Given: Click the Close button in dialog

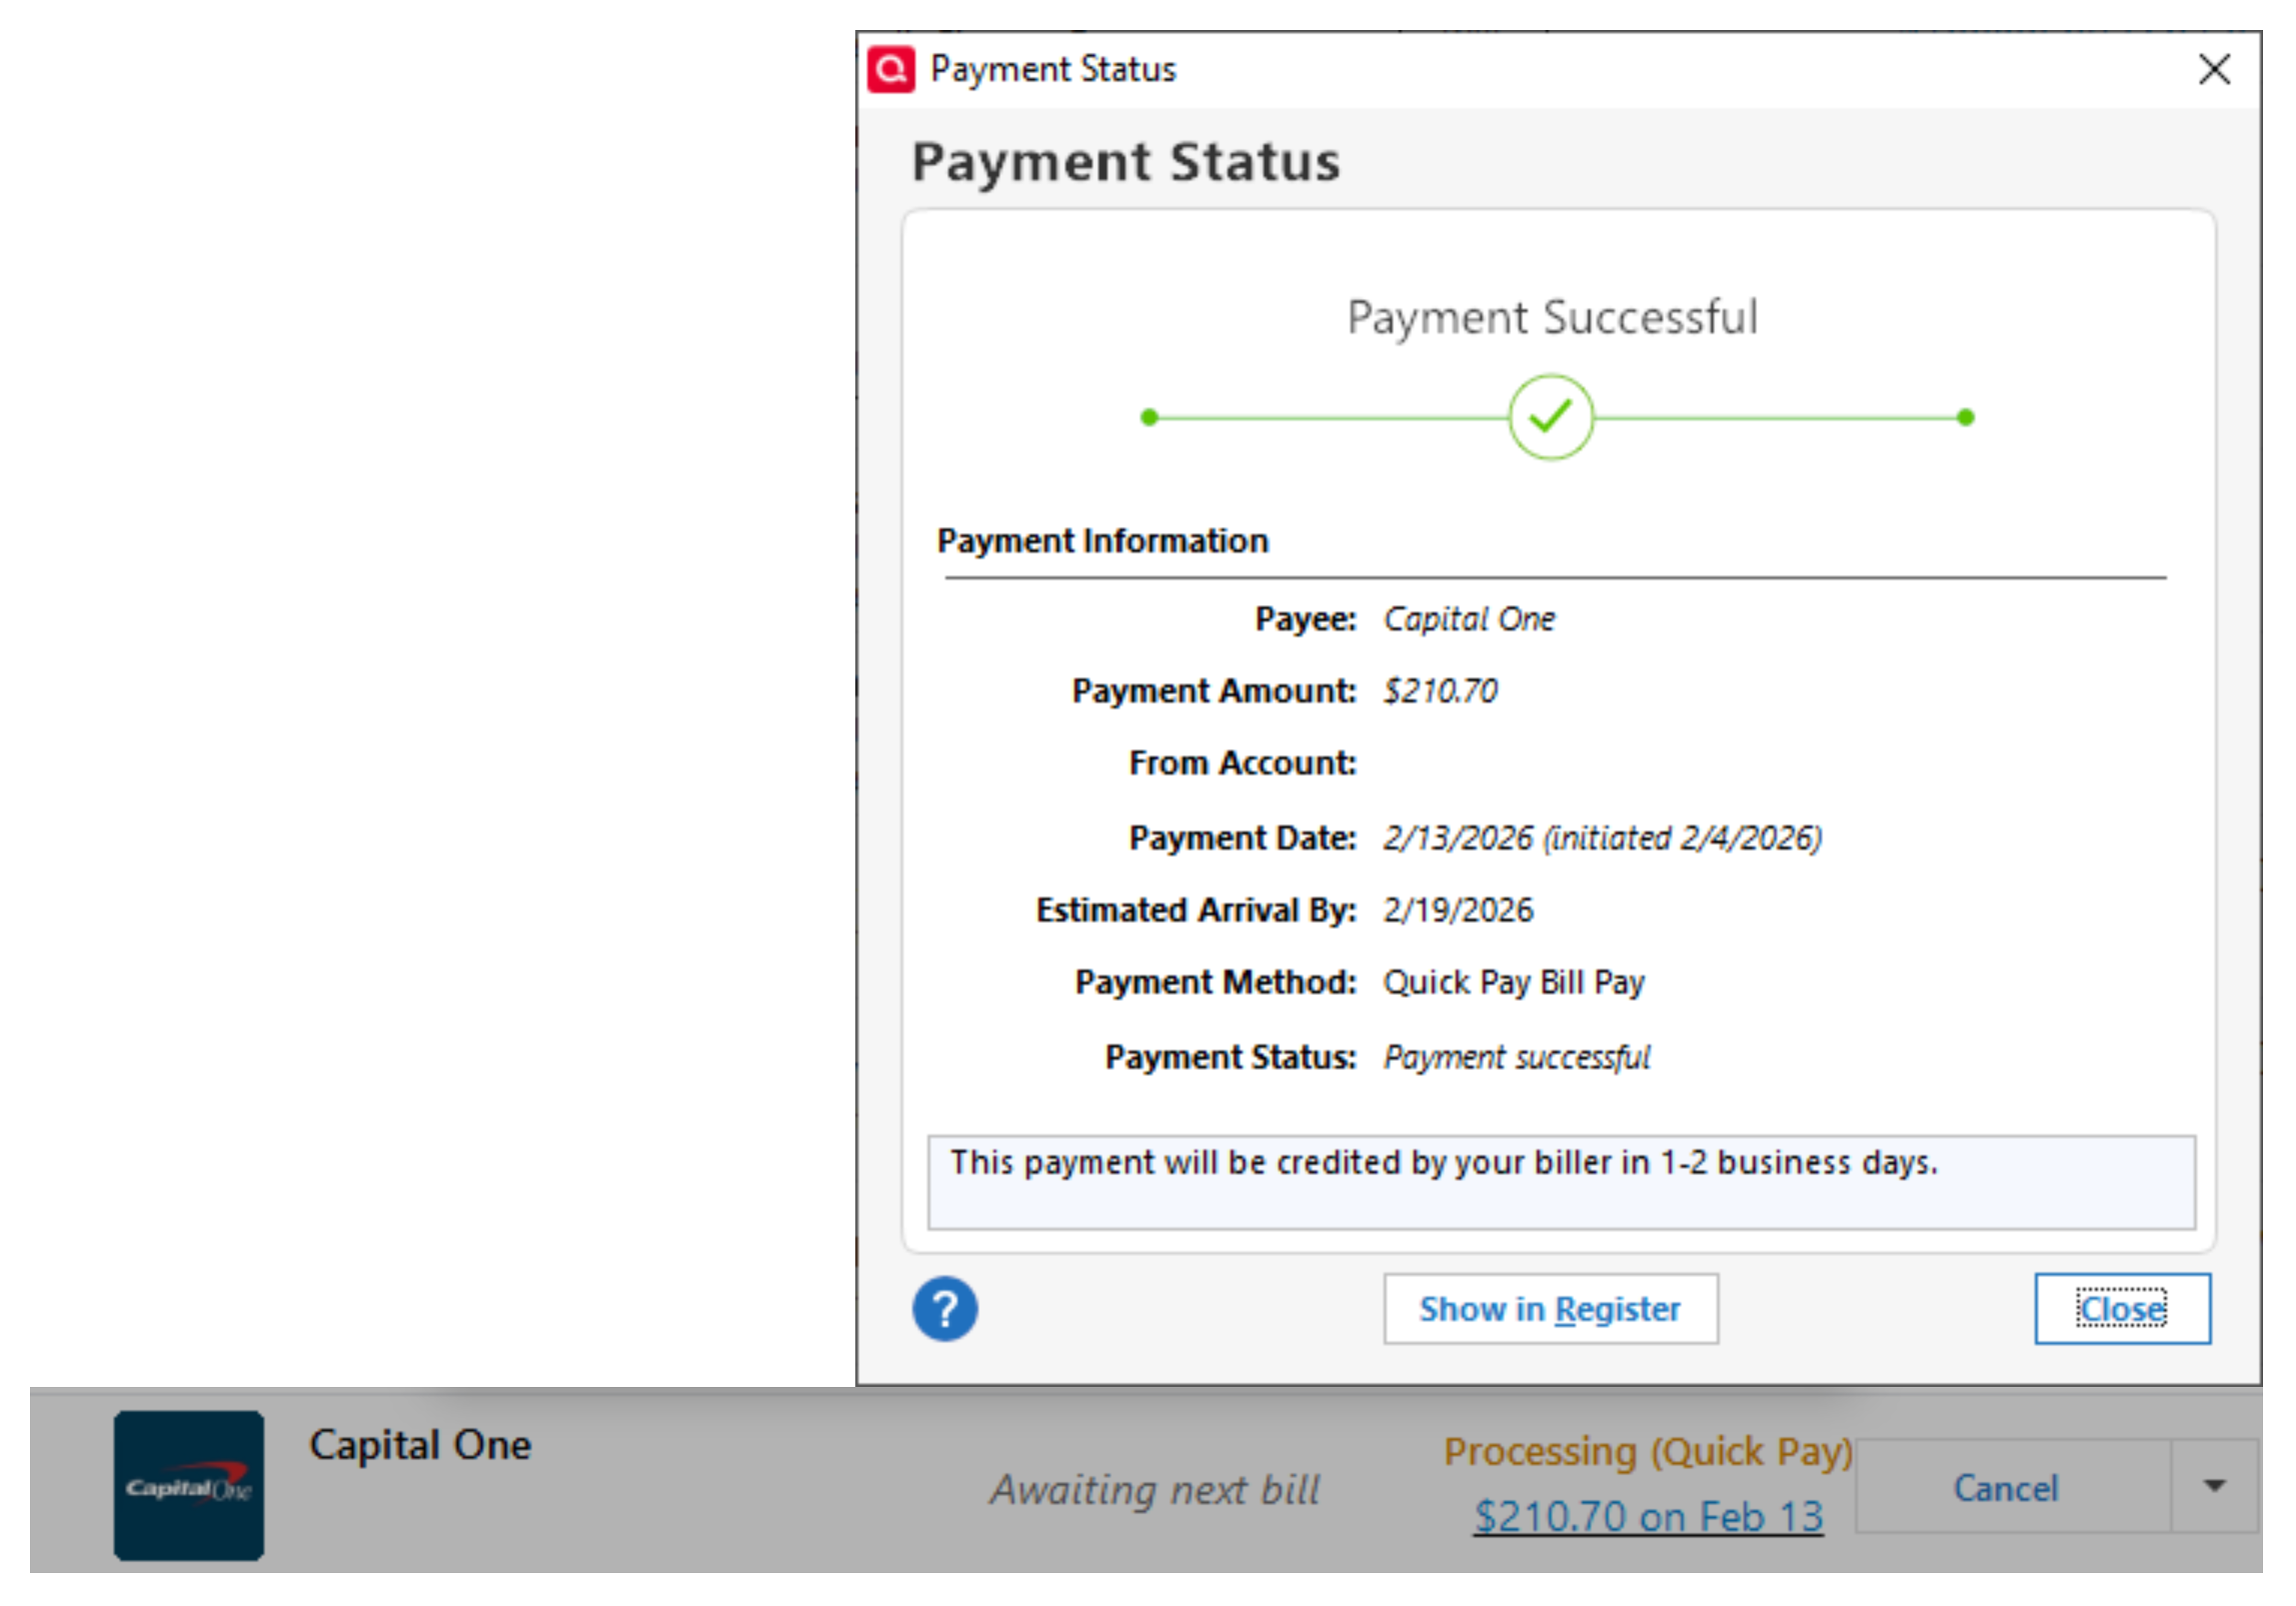Looking at the screenshot, I should 2122,1309.
